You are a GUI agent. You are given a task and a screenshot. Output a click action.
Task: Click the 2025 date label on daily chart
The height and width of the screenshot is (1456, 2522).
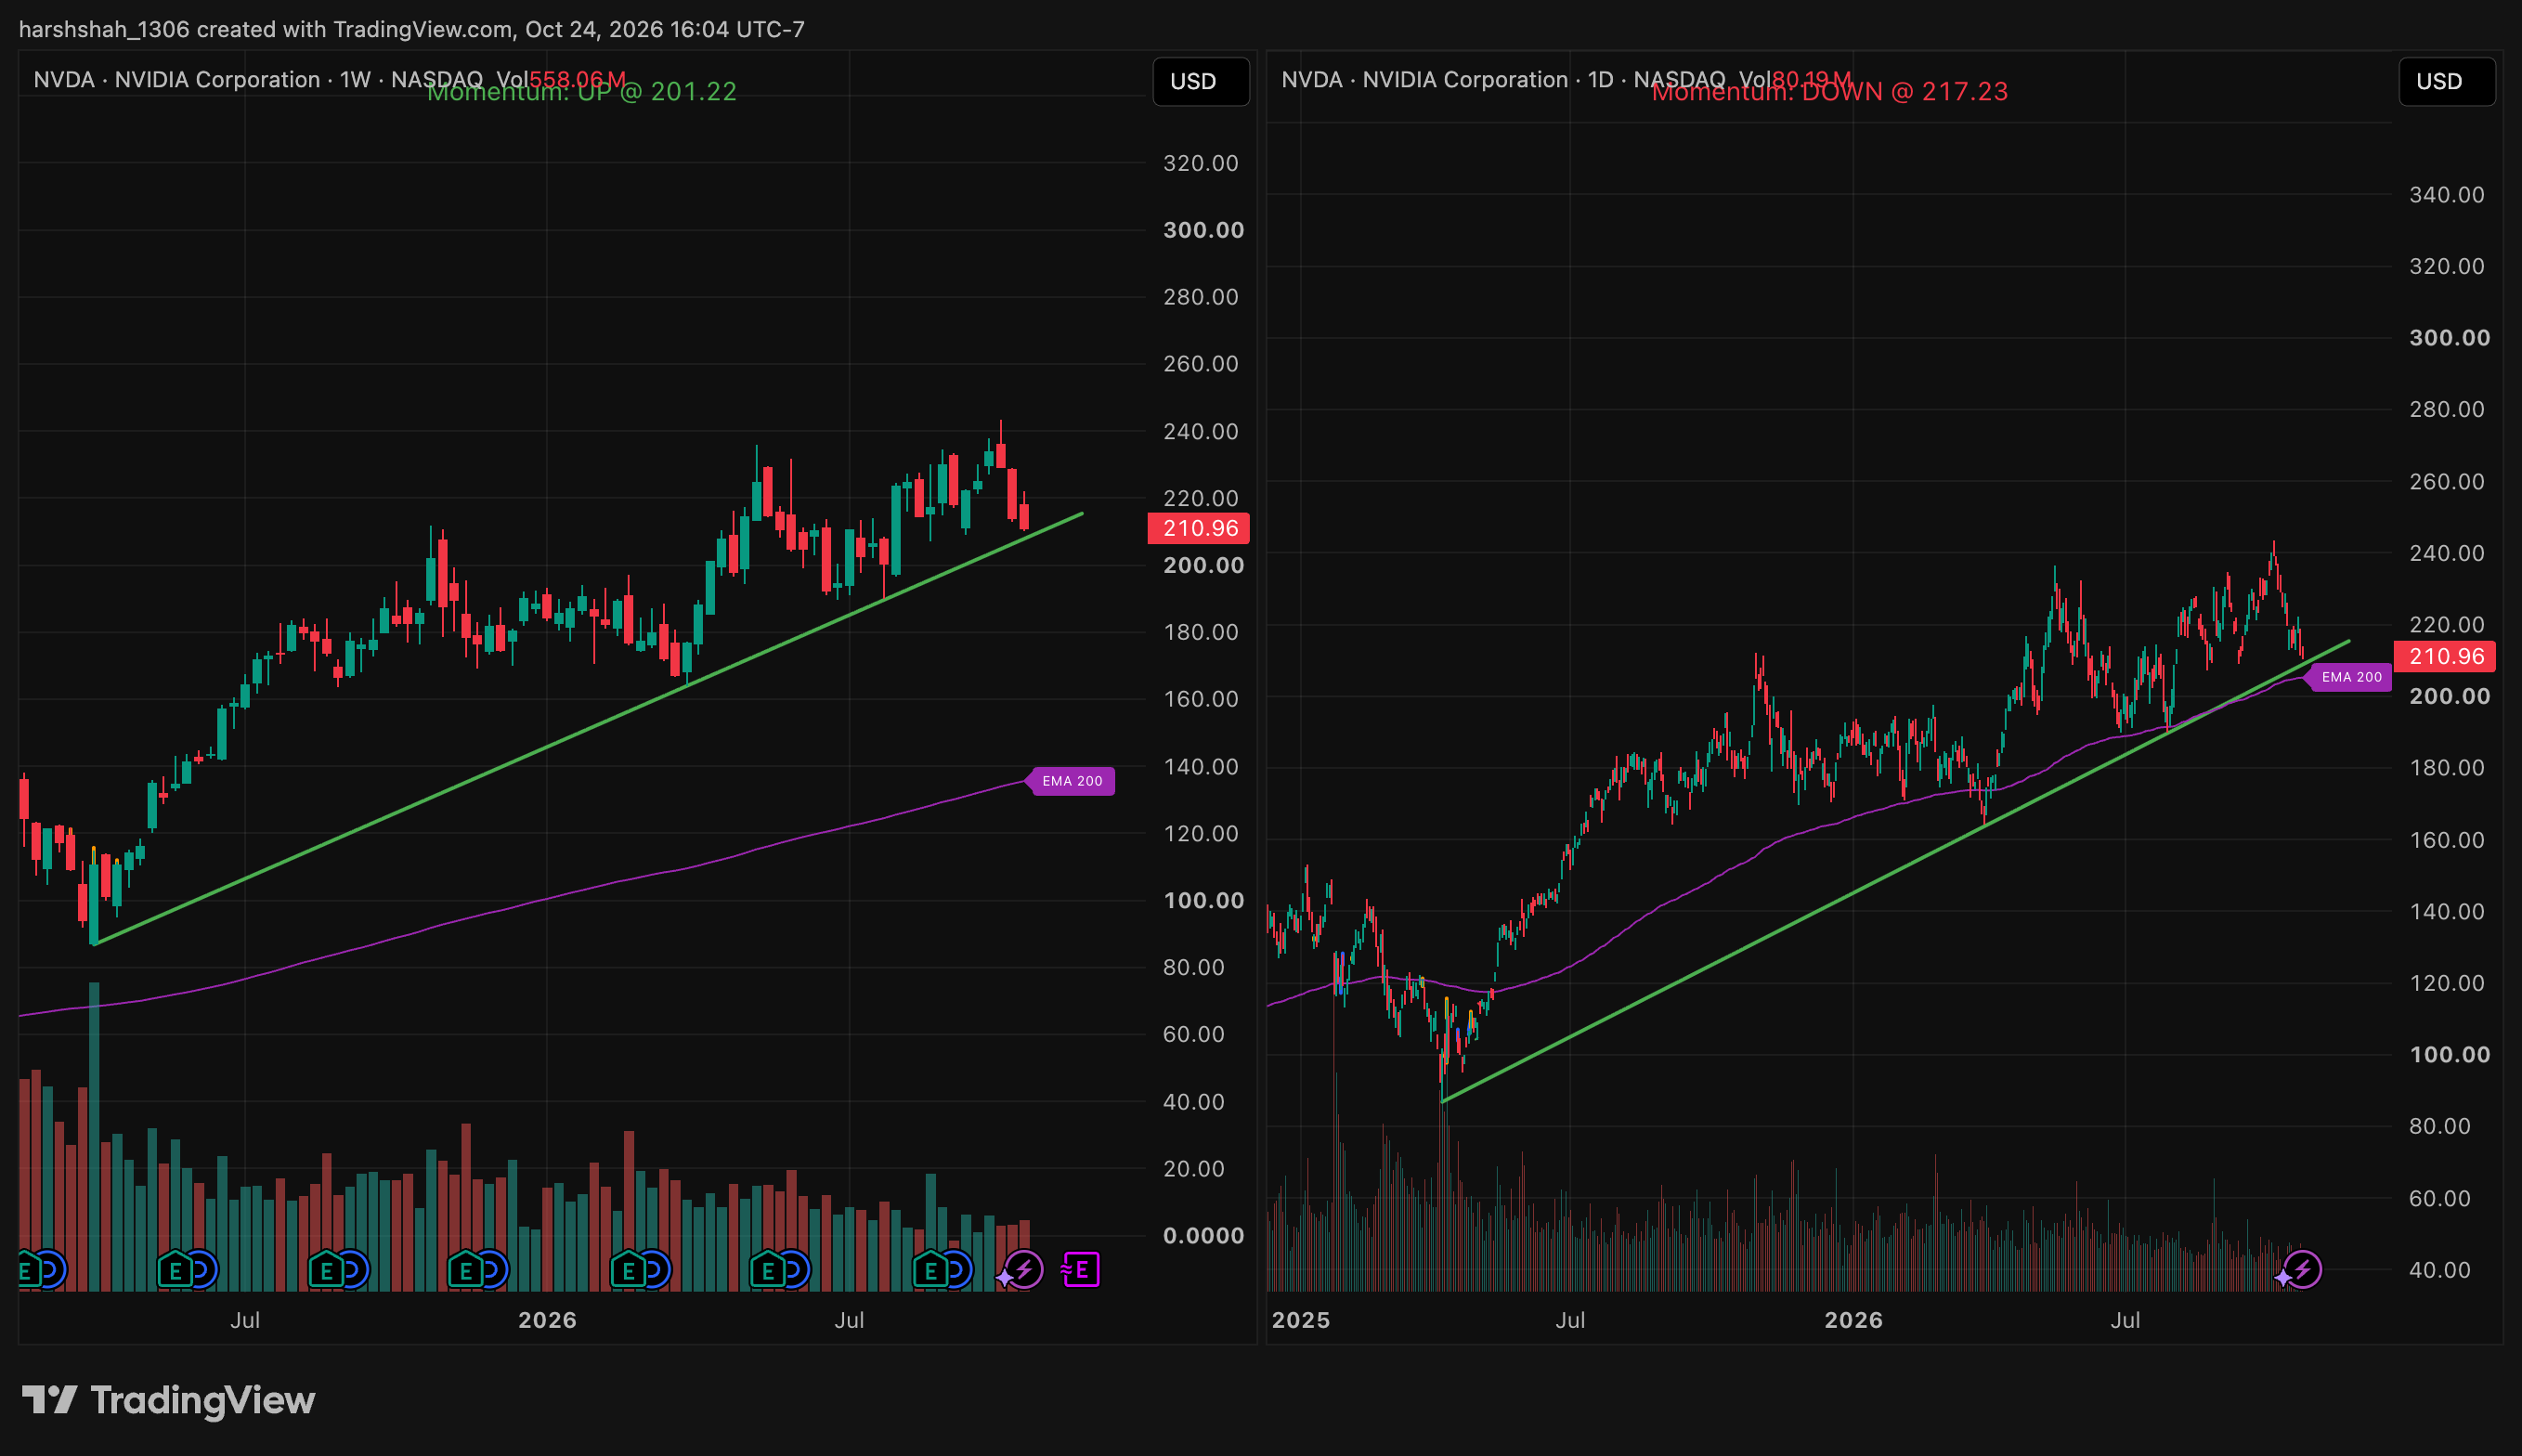1300,1320
